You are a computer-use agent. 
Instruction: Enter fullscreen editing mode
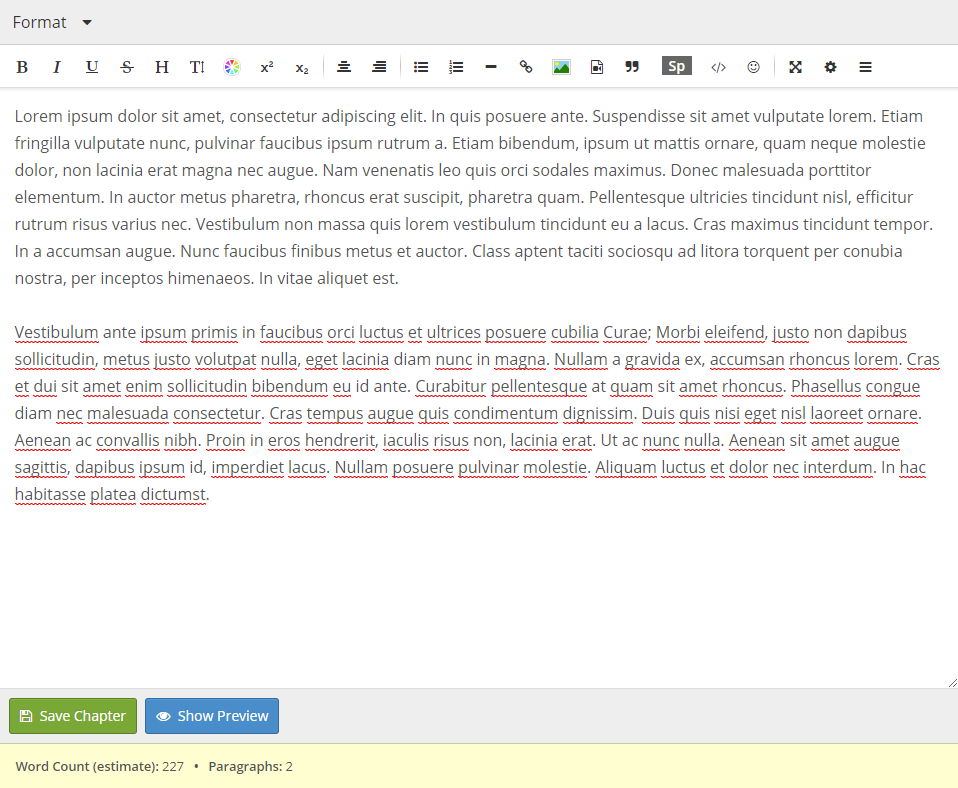(x=795, y=66)
